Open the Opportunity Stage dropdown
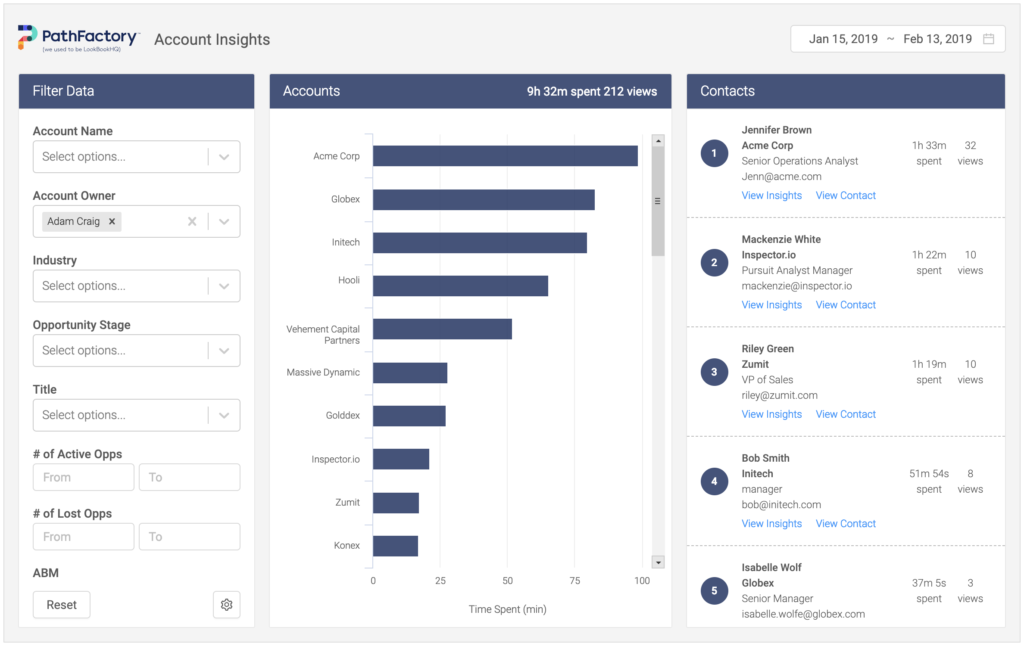The width and height of the screenshot is (1024, 646). click(224, 351)
